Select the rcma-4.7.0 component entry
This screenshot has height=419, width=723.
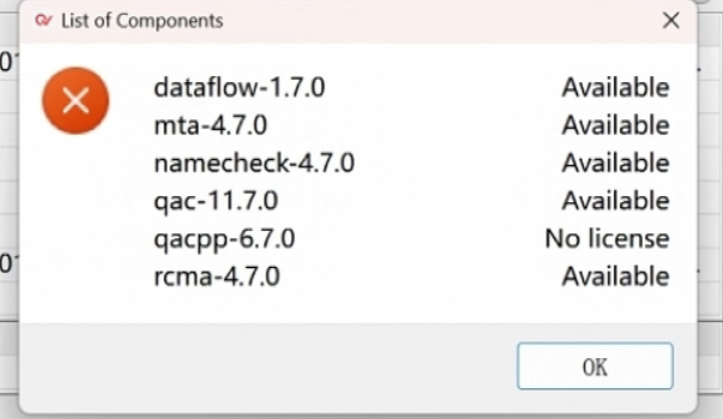click(216, 276)
